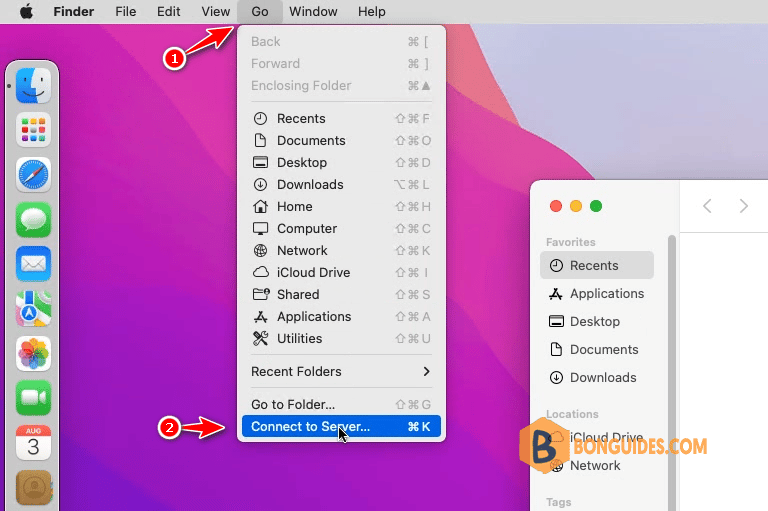Viewport: 768px width, 511px height.
Task: Click the Finder sidebar scrollbar
Action: pos(672,372)
